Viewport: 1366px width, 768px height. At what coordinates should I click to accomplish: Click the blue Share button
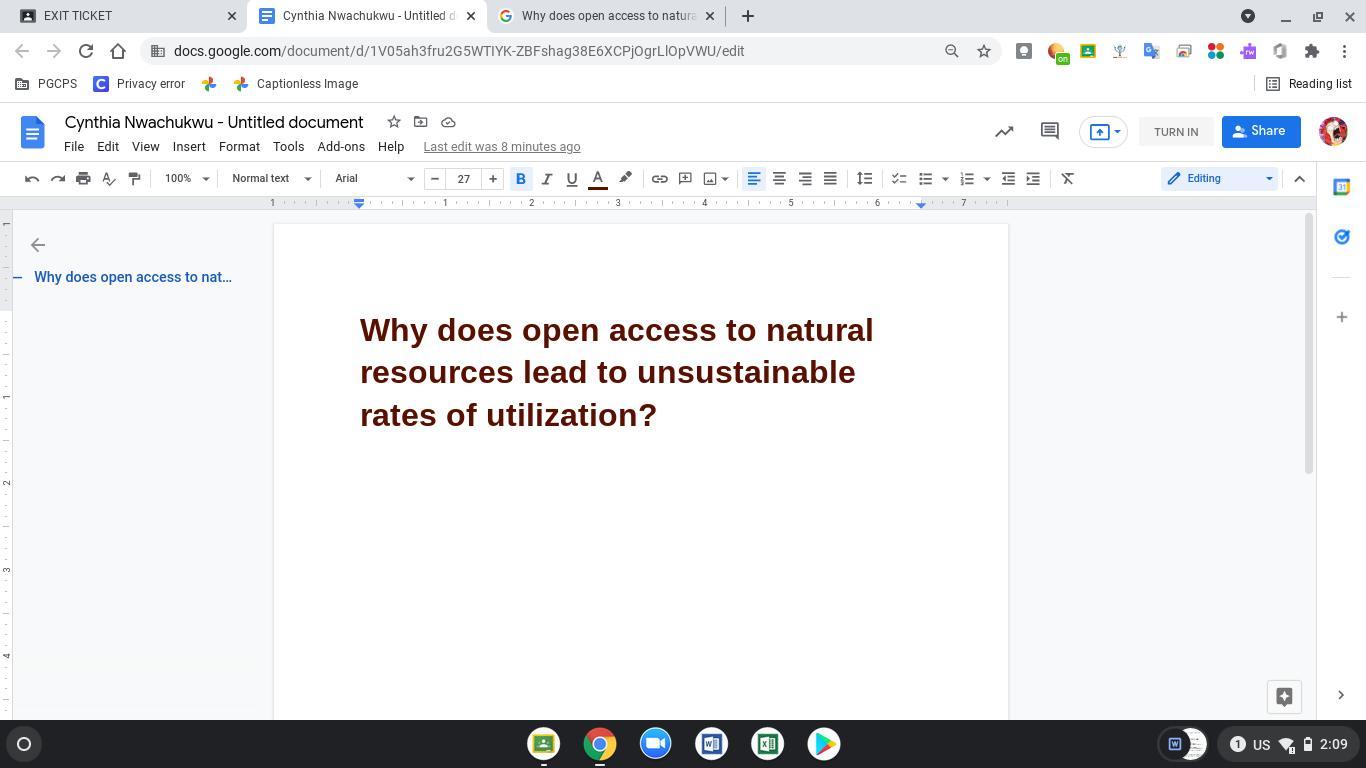1260,131
